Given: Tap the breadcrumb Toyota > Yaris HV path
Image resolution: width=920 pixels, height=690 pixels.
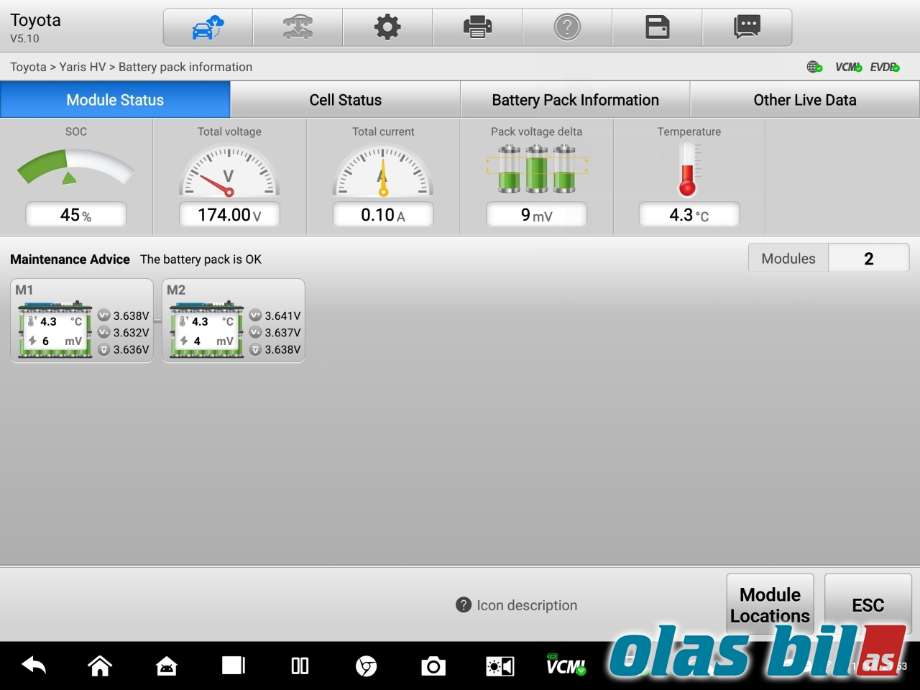Looking at the screenshot, I should click(x=58, y=67).
